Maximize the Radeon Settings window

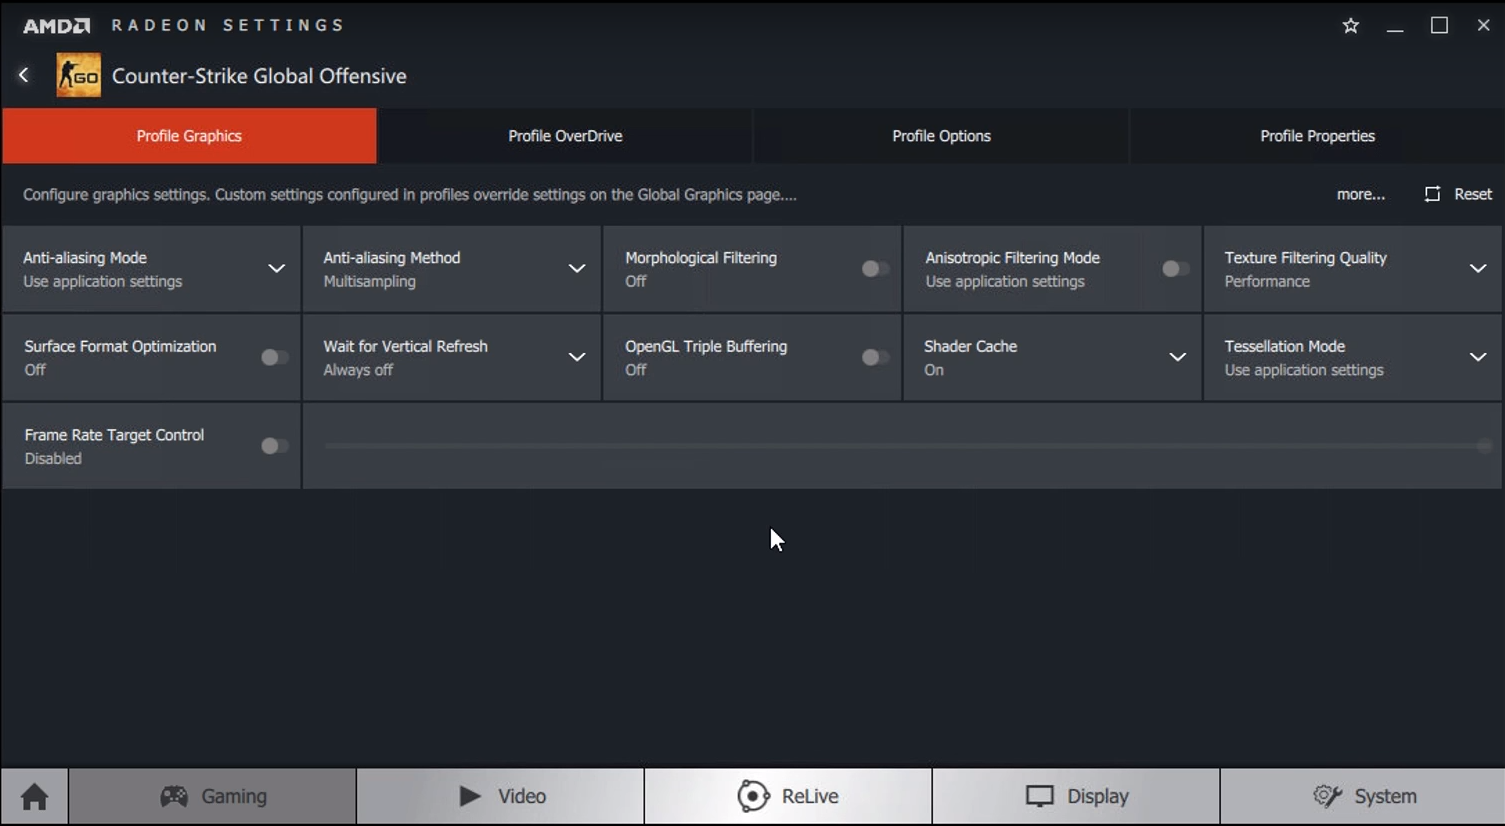point(1439,26)
